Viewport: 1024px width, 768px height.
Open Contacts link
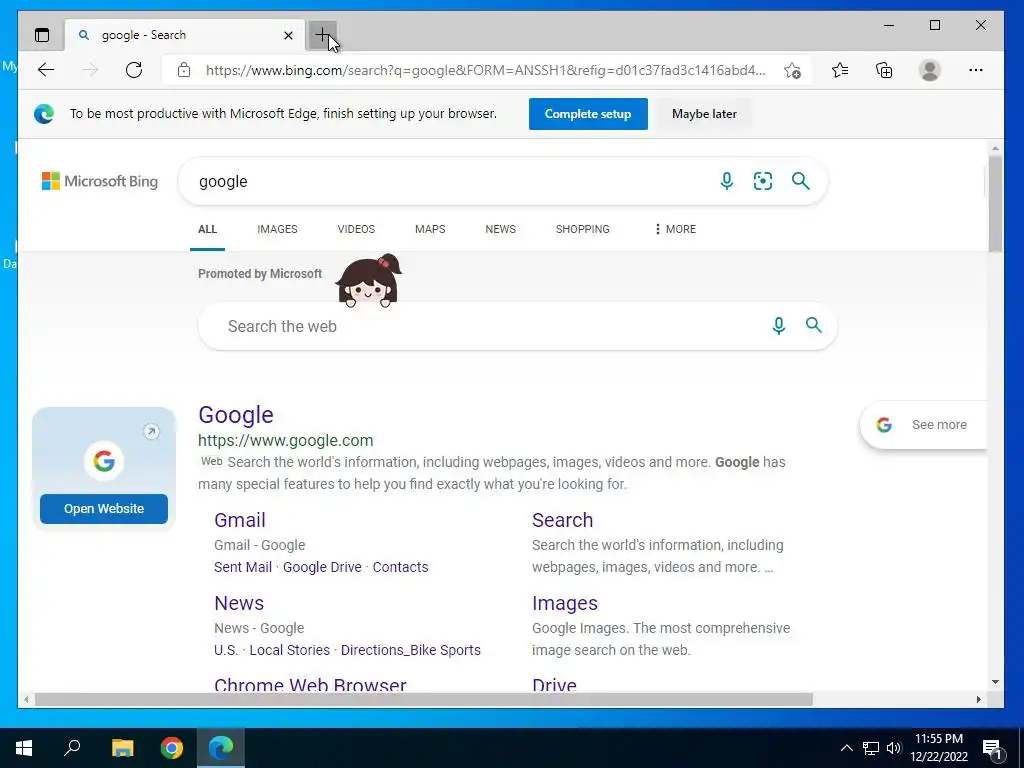(x=400, y=567)
